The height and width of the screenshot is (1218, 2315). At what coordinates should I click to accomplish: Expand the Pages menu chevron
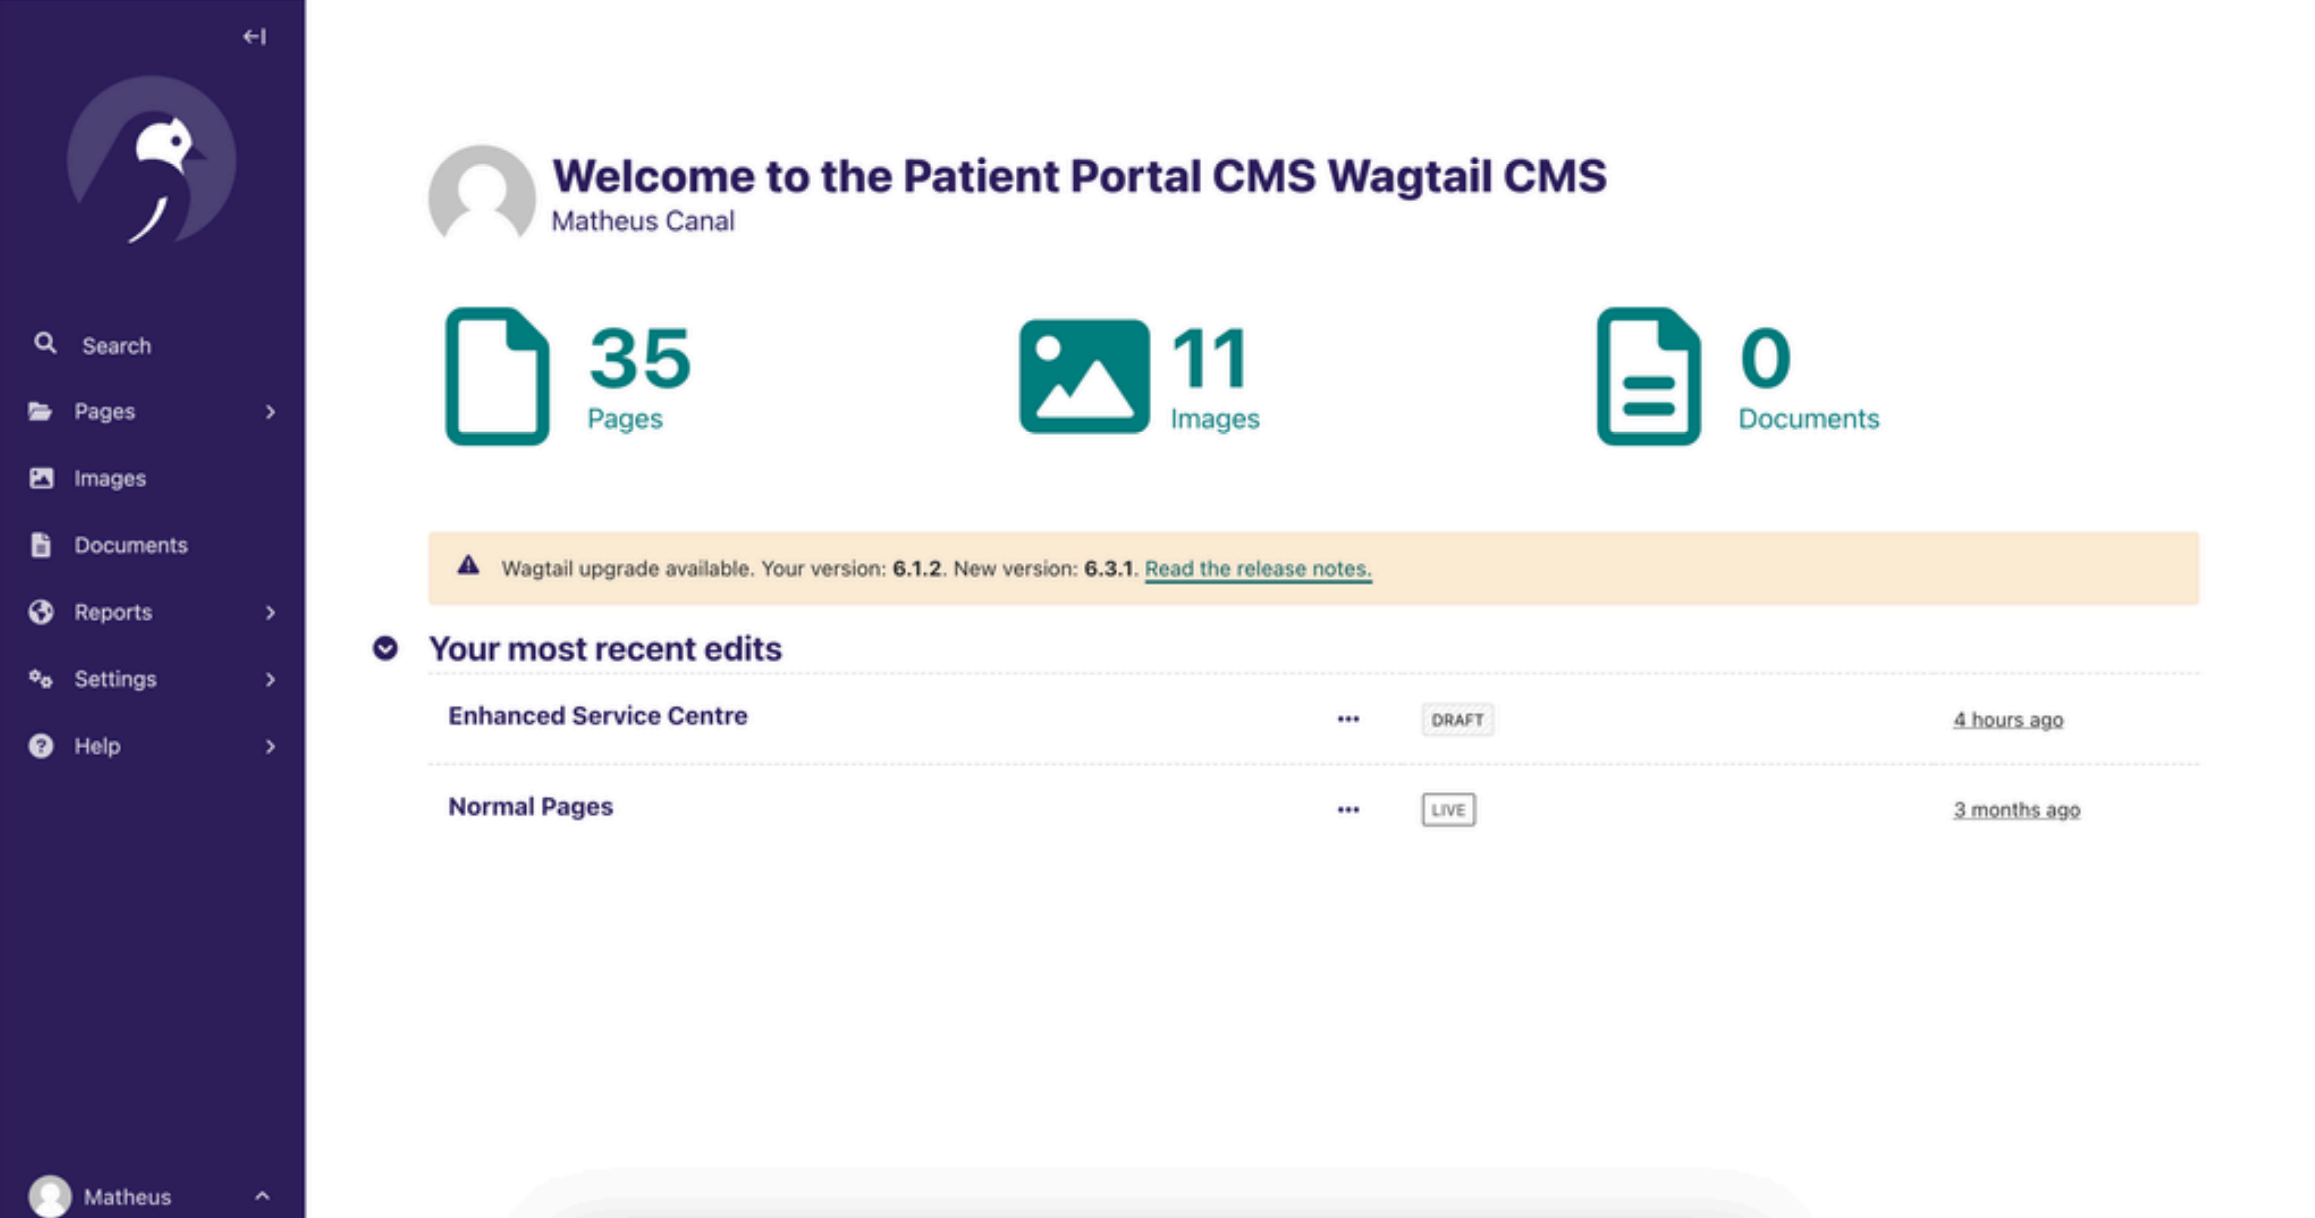(x=270, y=412)
